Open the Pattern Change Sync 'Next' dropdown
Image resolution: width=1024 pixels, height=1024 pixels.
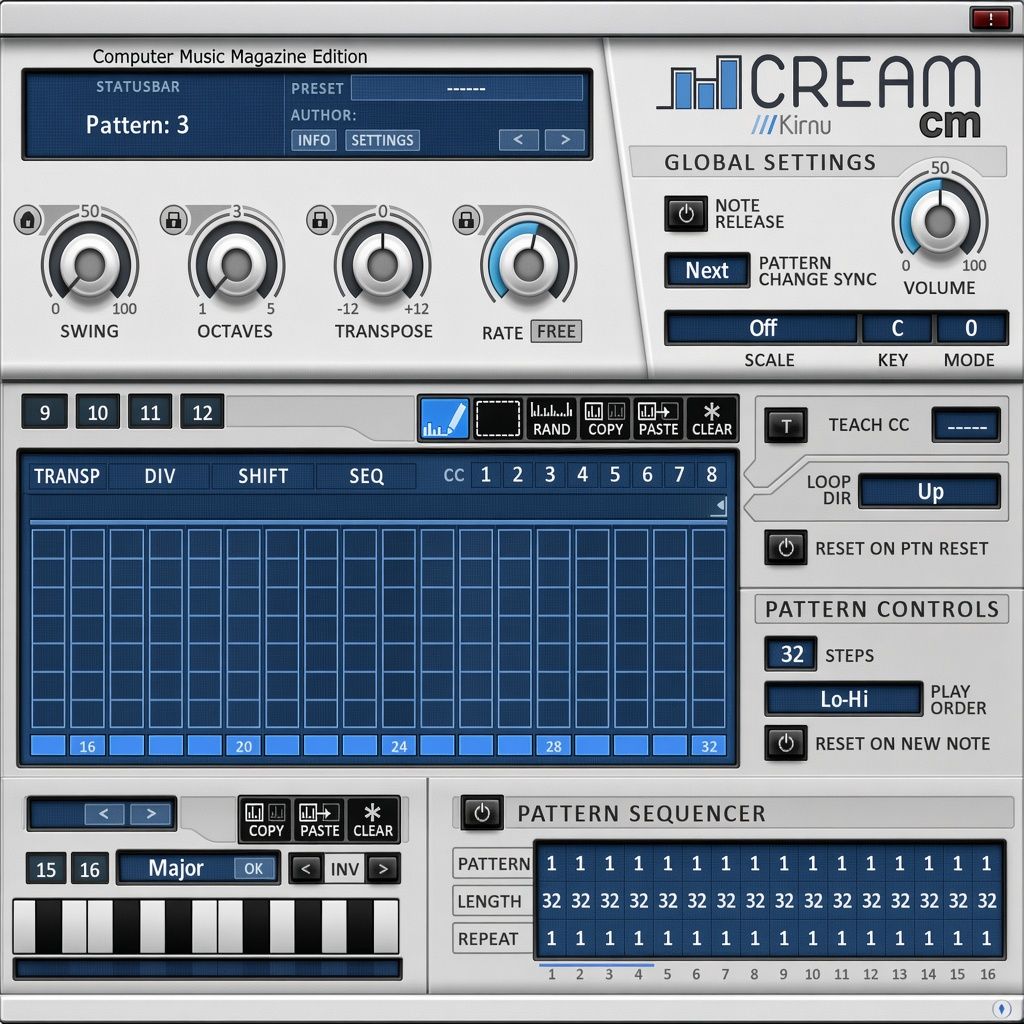pos(707,270)
